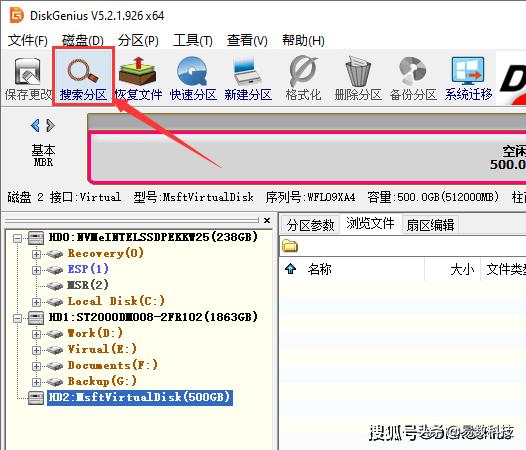Viewport: 526px width, 450px height.
Task: Expand the Recovery(0) partition node
Action: (36, 254)
